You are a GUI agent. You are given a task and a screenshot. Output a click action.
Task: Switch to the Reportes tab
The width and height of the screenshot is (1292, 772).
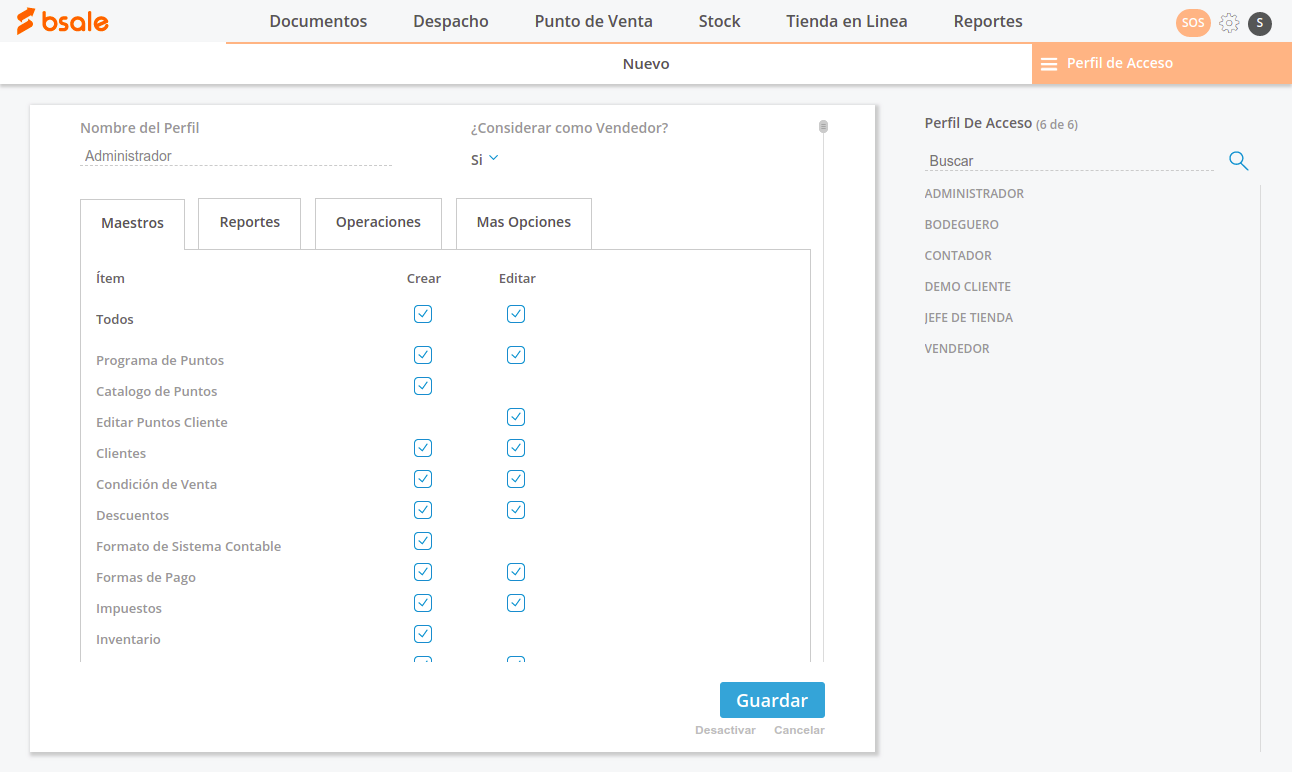point(250,223)
